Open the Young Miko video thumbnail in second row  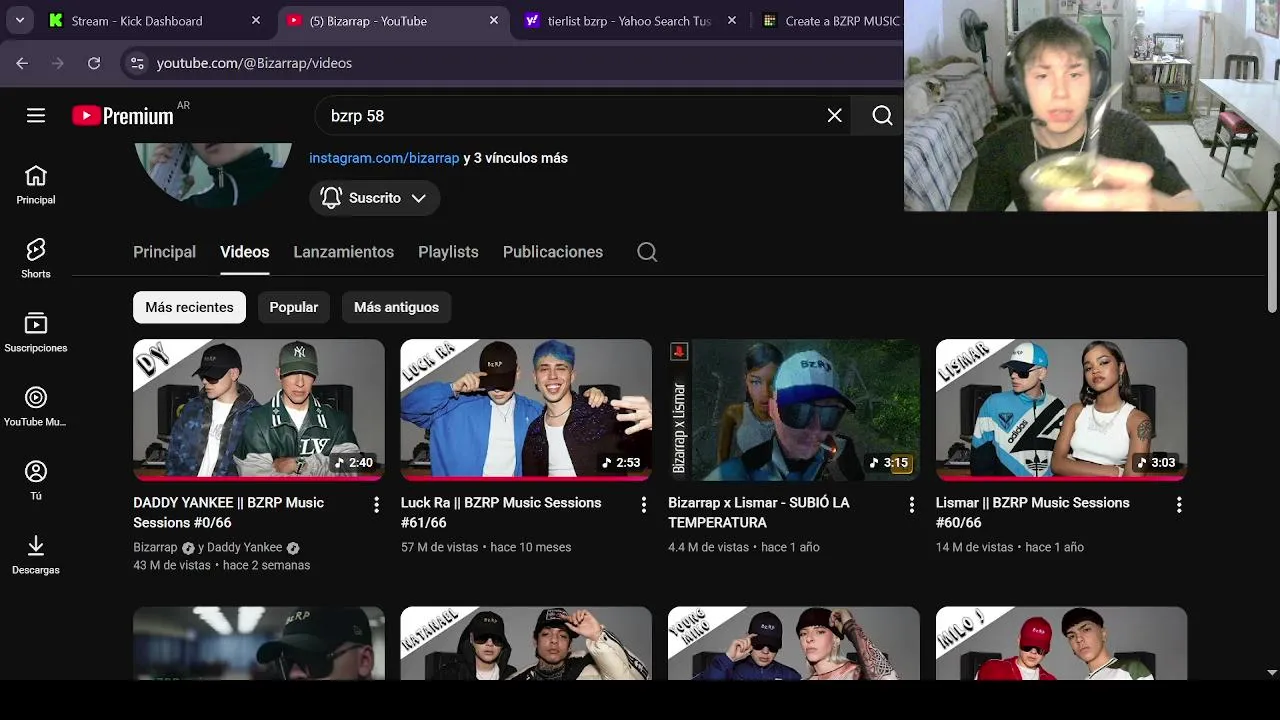[x=794, y=643]
